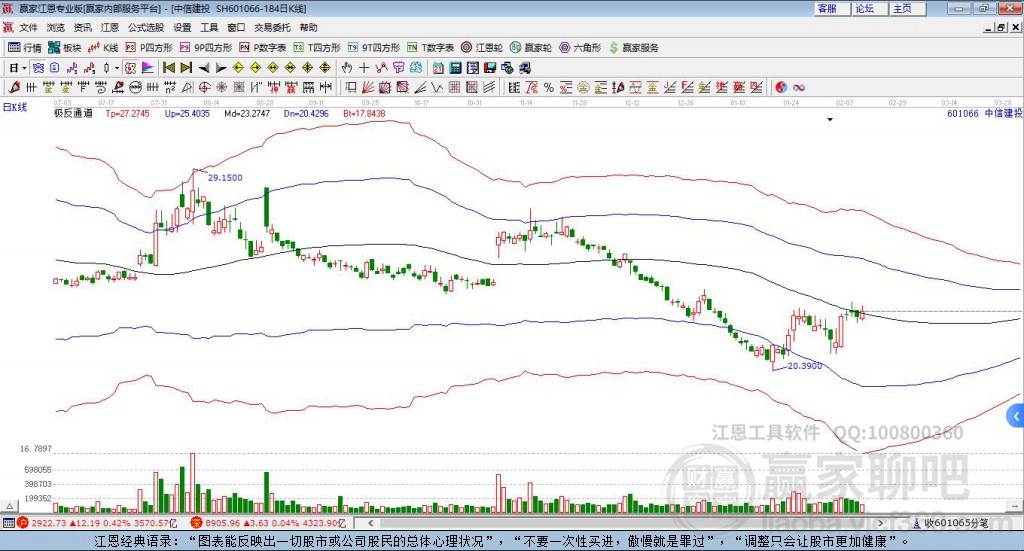The image size is (1024, 551).
Task: Select the Gann fan lines tool
Action: point(368,87)
